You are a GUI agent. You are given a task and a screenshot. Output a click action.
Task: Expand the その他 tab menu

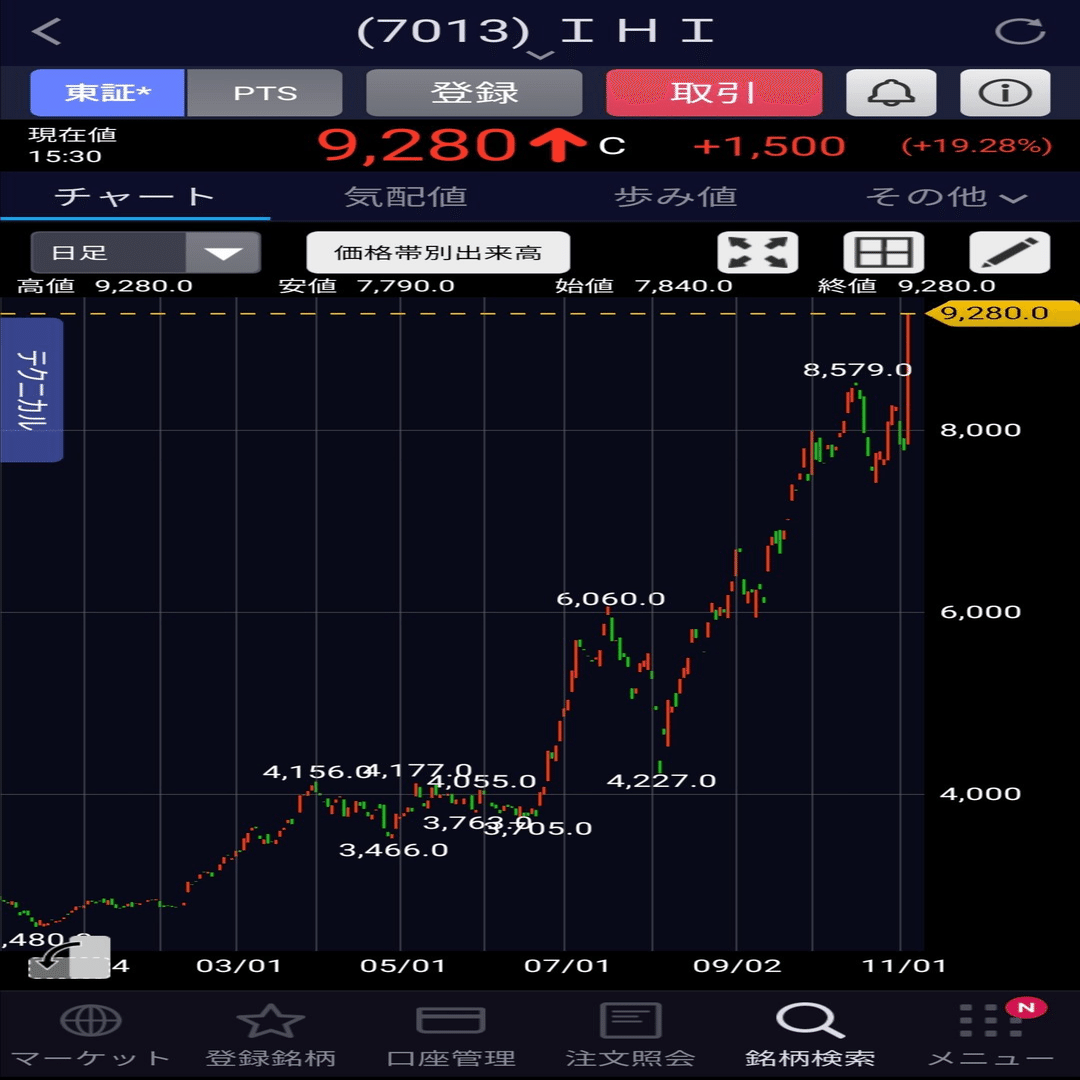pos(946,197)
